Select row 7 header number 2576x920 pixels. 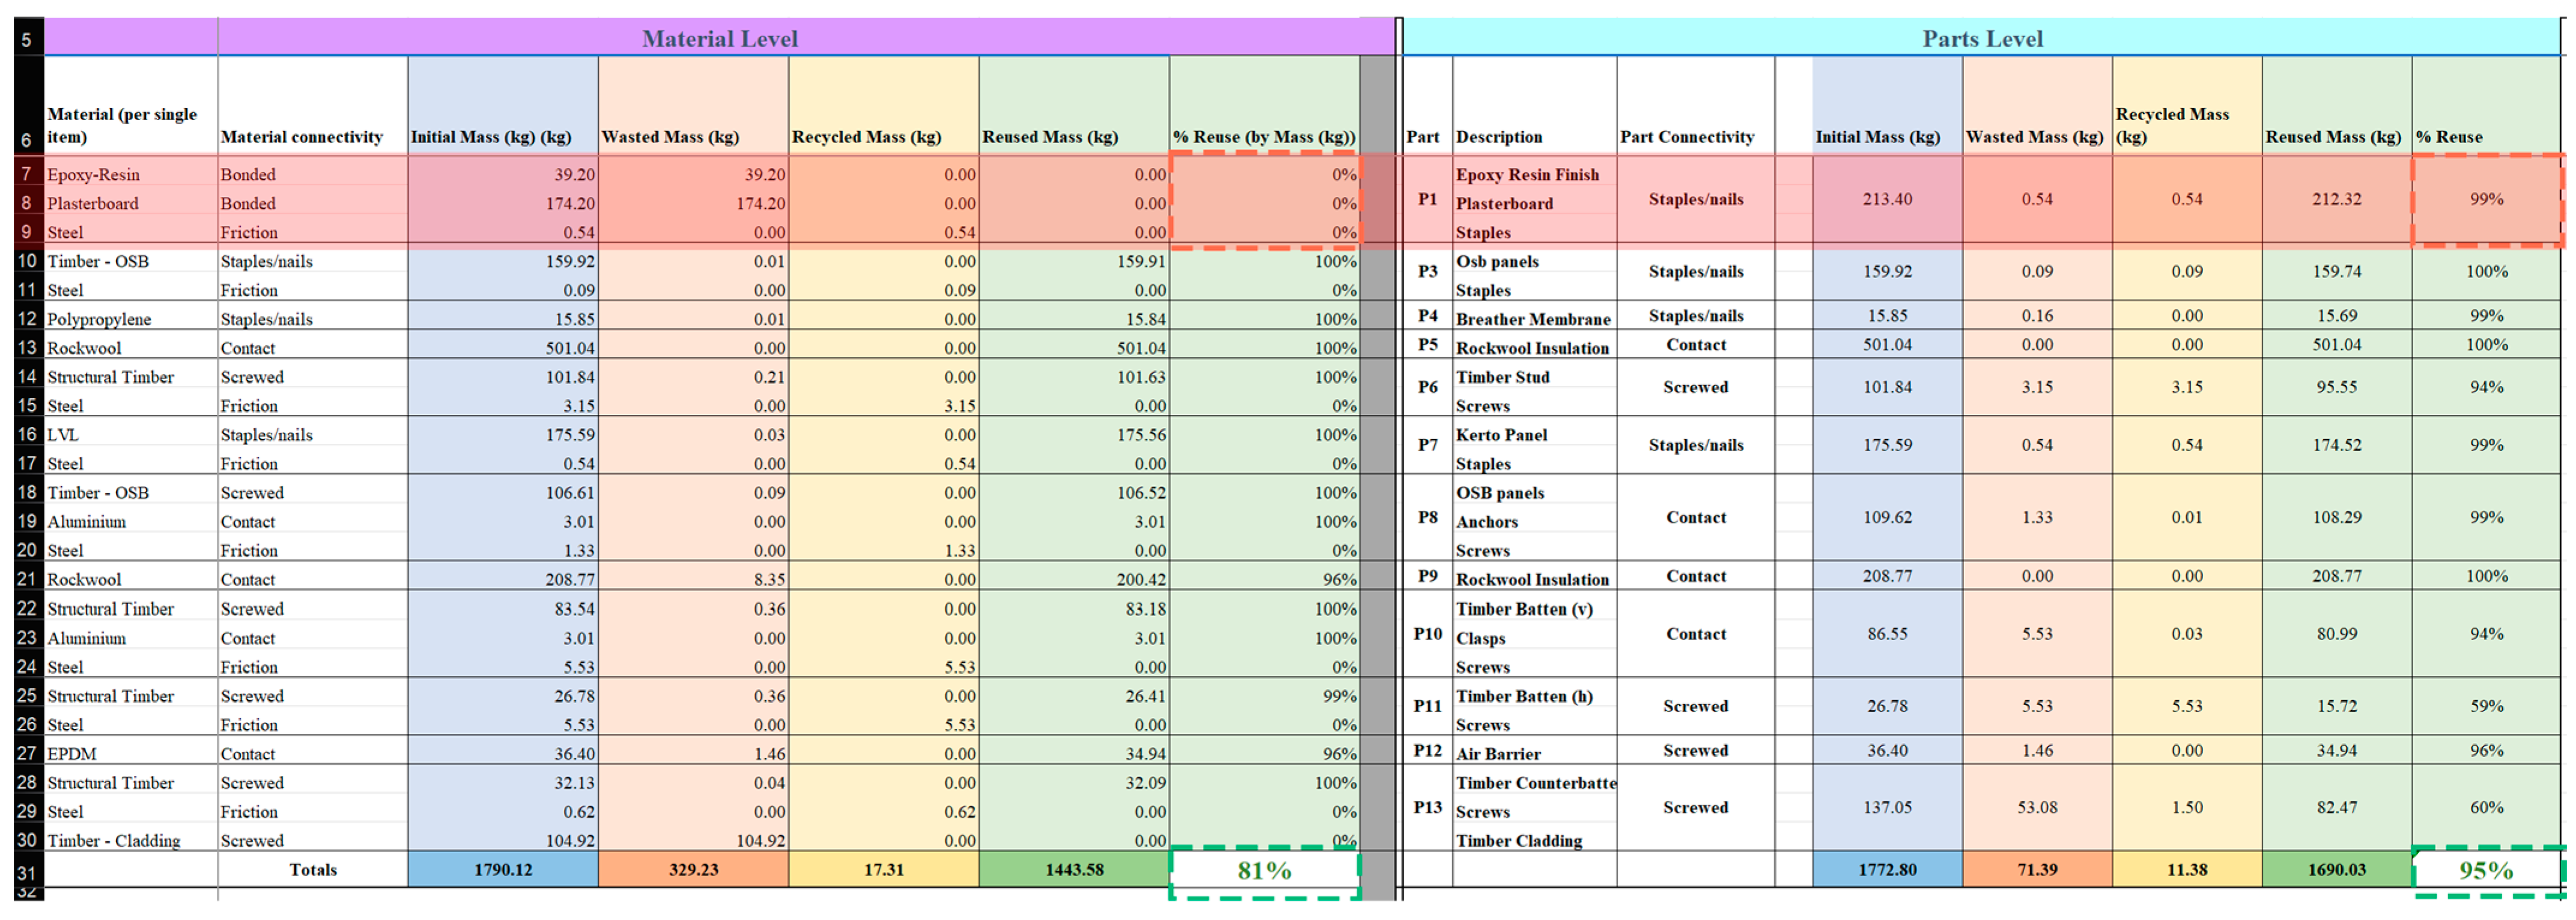click(x=27, y=174)
